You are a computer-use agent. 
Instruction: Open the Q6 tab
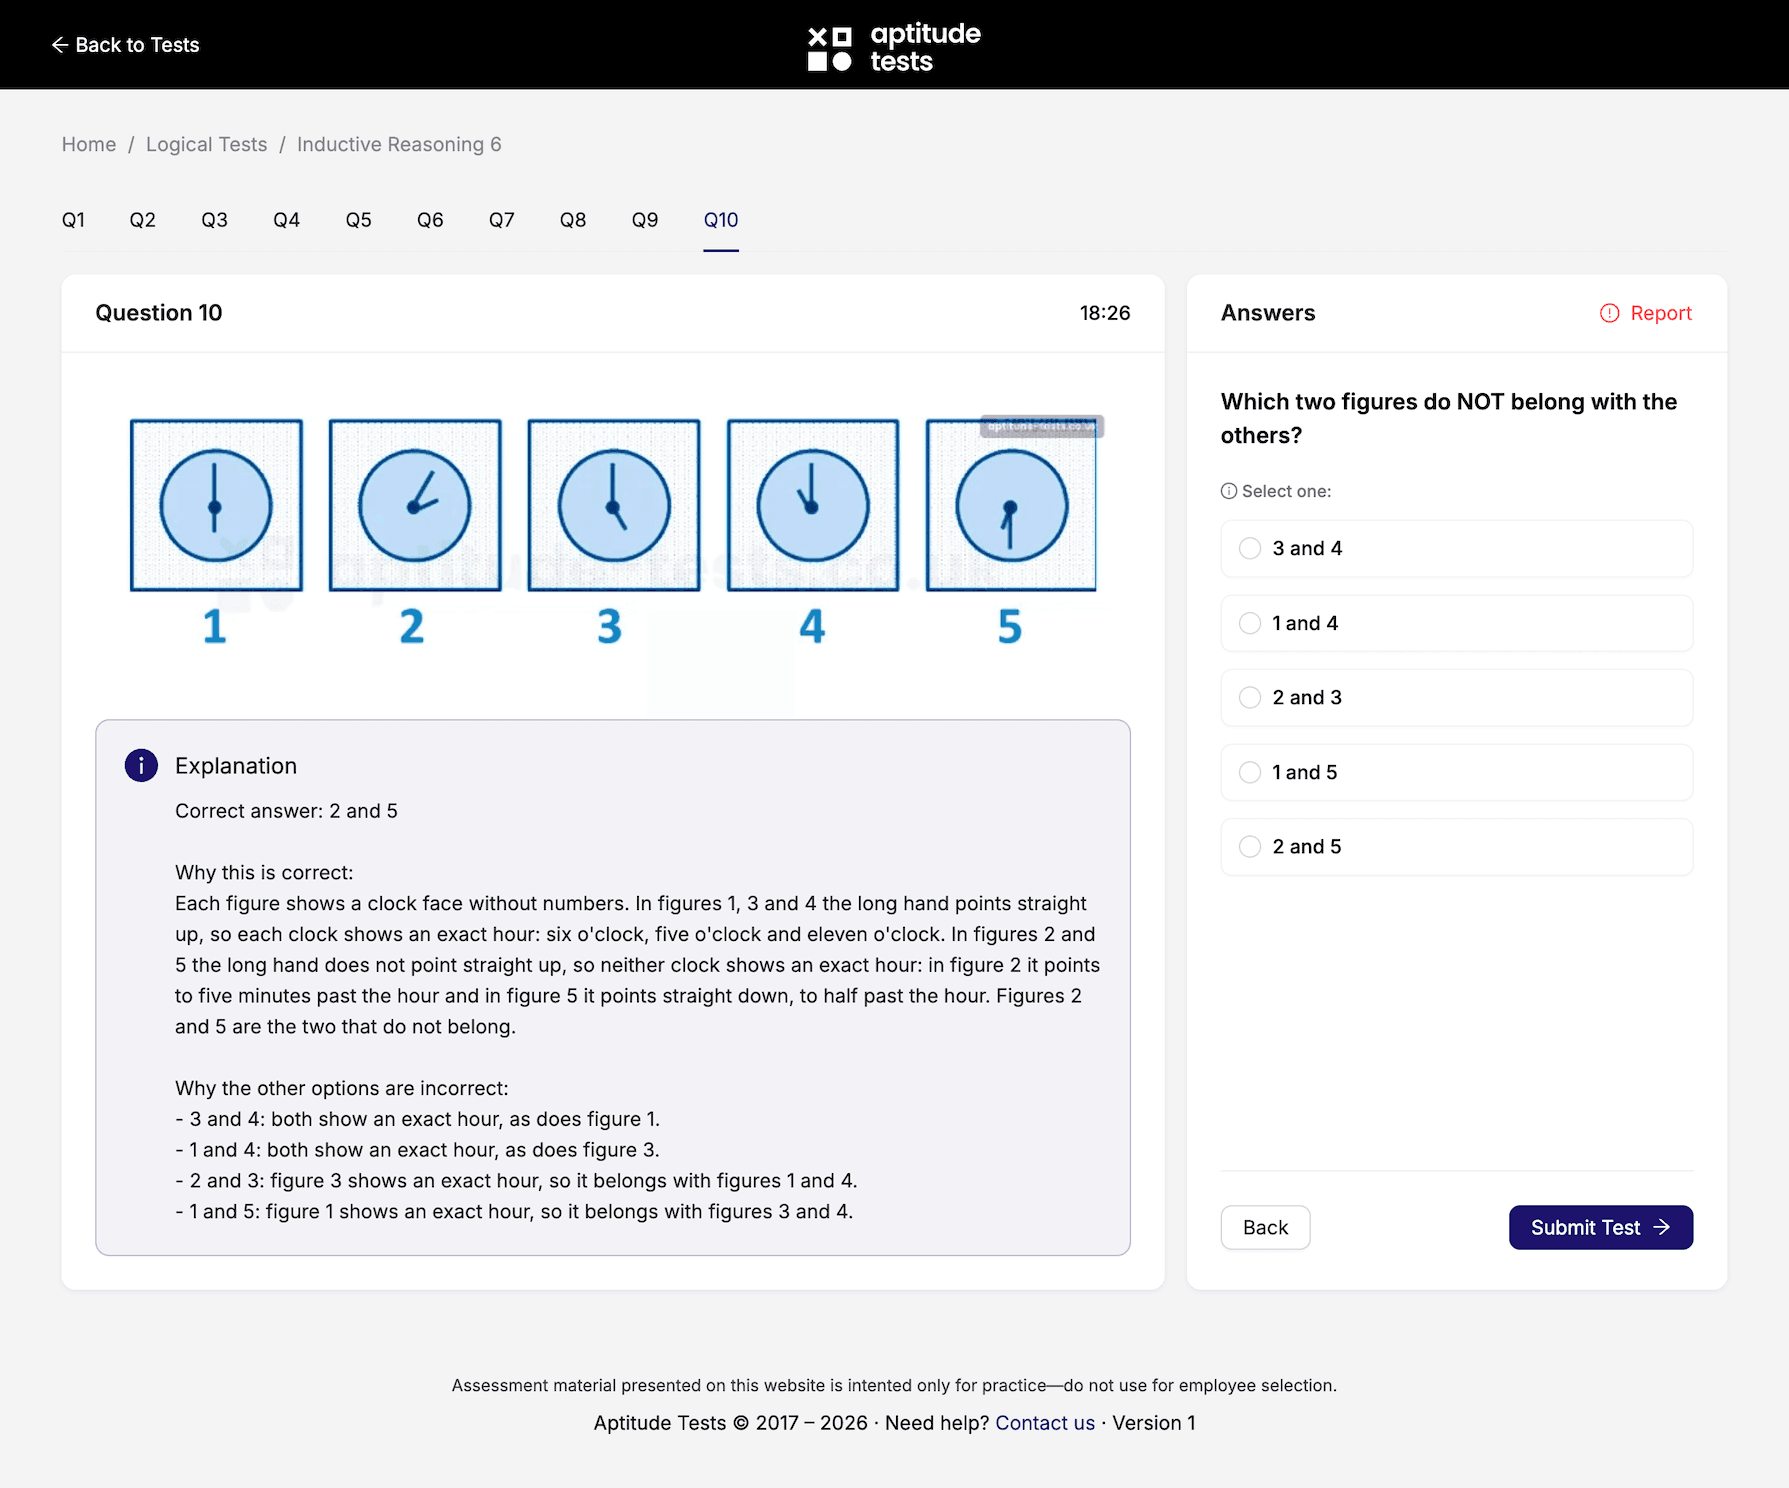[430, 220]
